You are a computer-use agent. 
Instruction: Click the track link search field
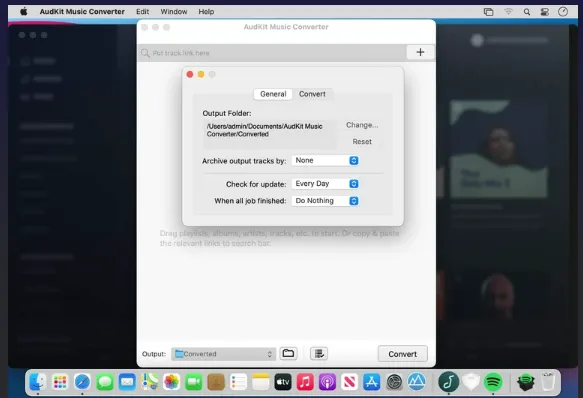click(272, 53)
